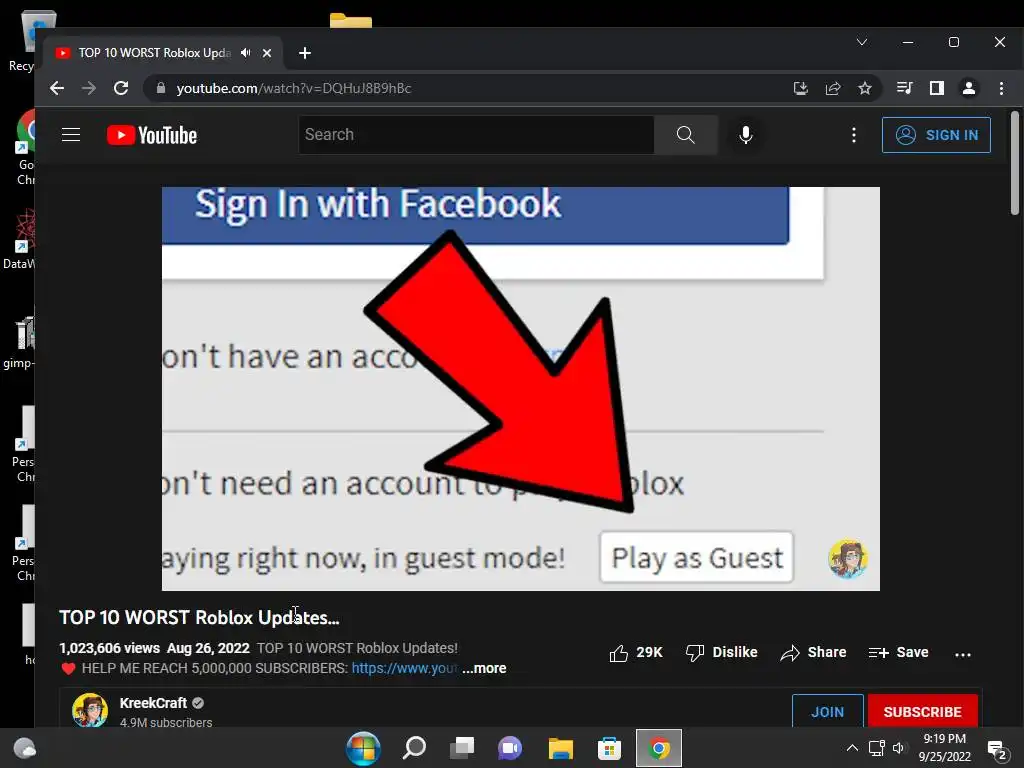Show hidden tray icons chevron
The height and width of the screenshot is (768, 1024).
(852, 748)
